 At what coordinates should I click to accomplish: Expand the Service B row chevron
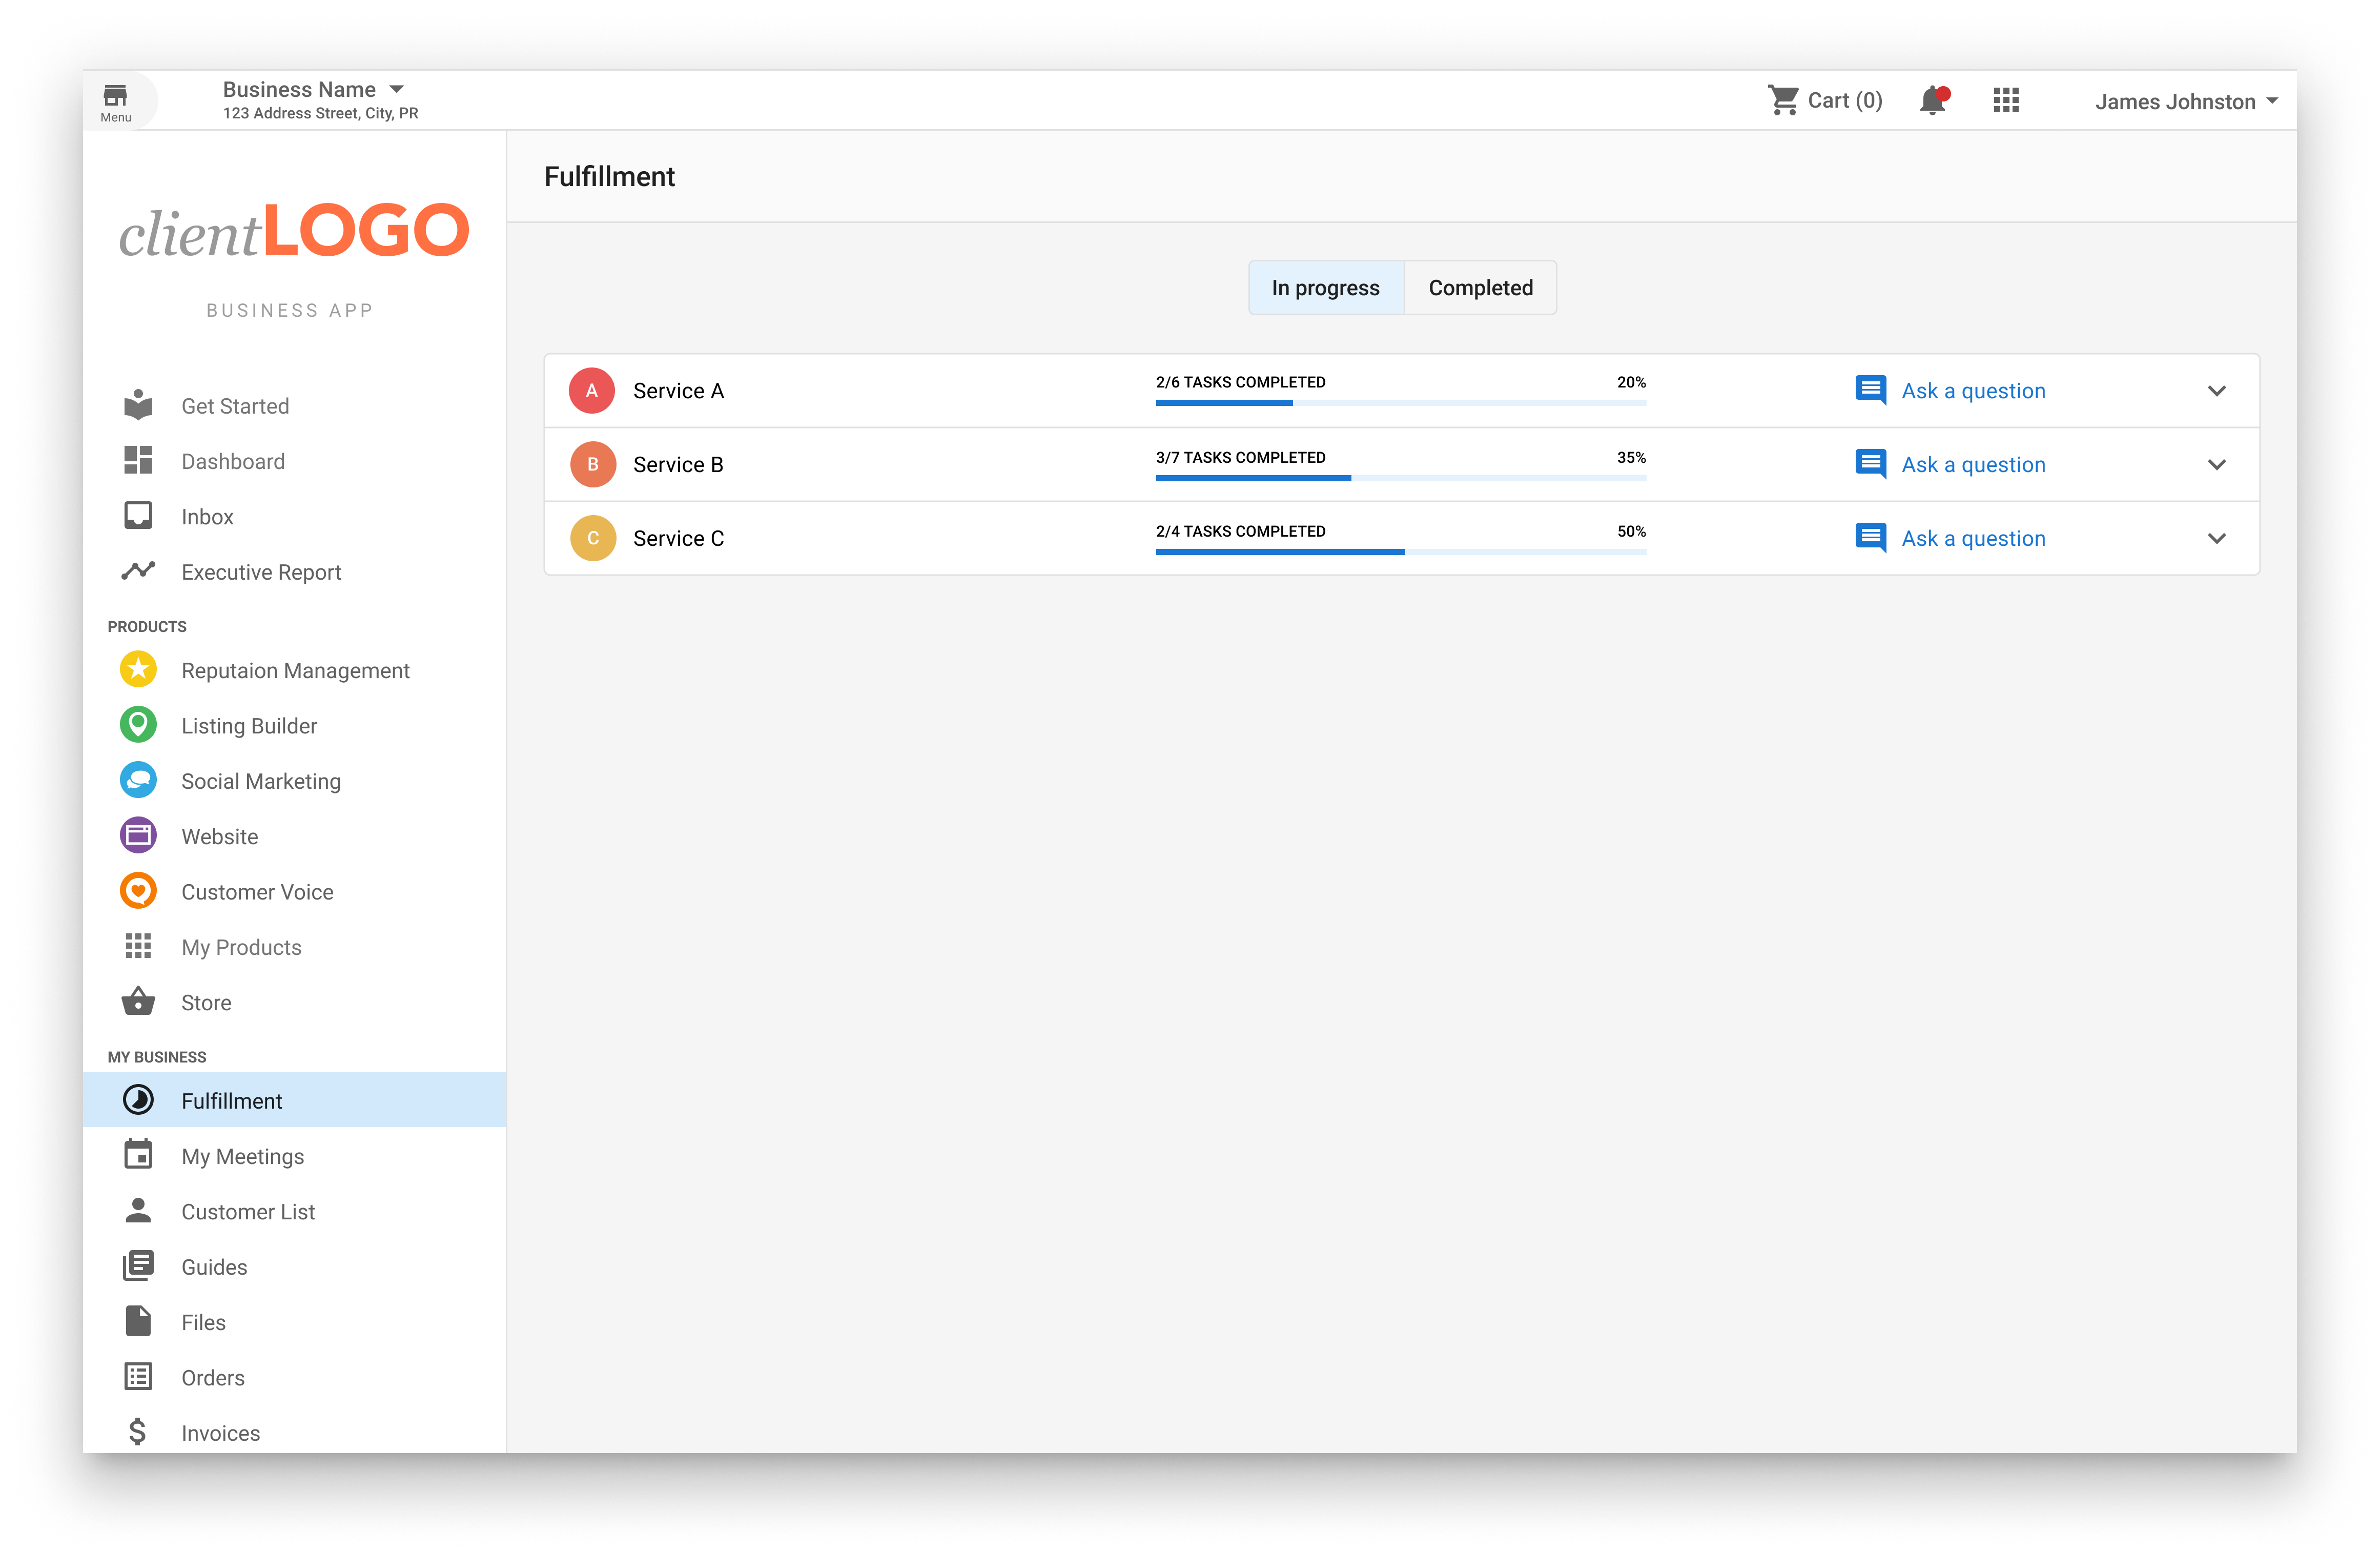tap(2217, 465)
